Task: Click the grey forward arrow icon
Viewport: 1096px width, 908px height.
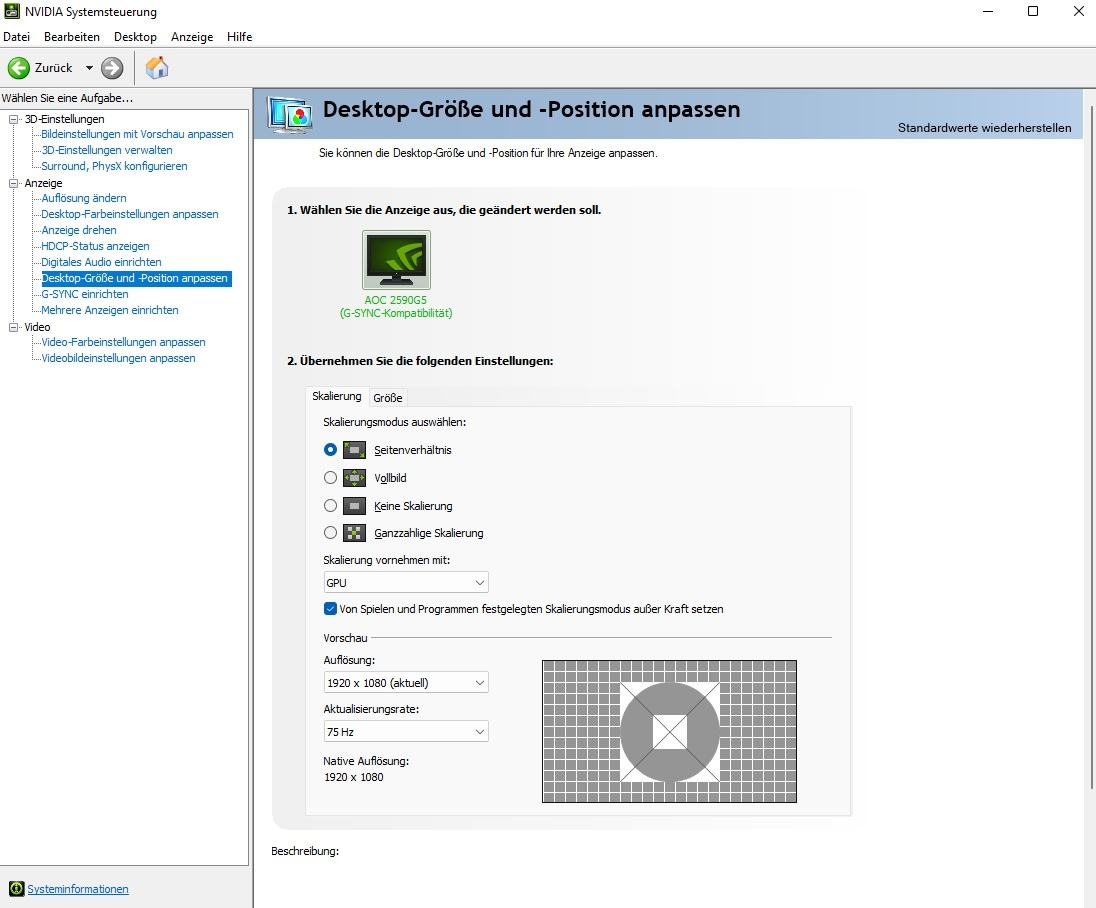Action: click(112, 68)
